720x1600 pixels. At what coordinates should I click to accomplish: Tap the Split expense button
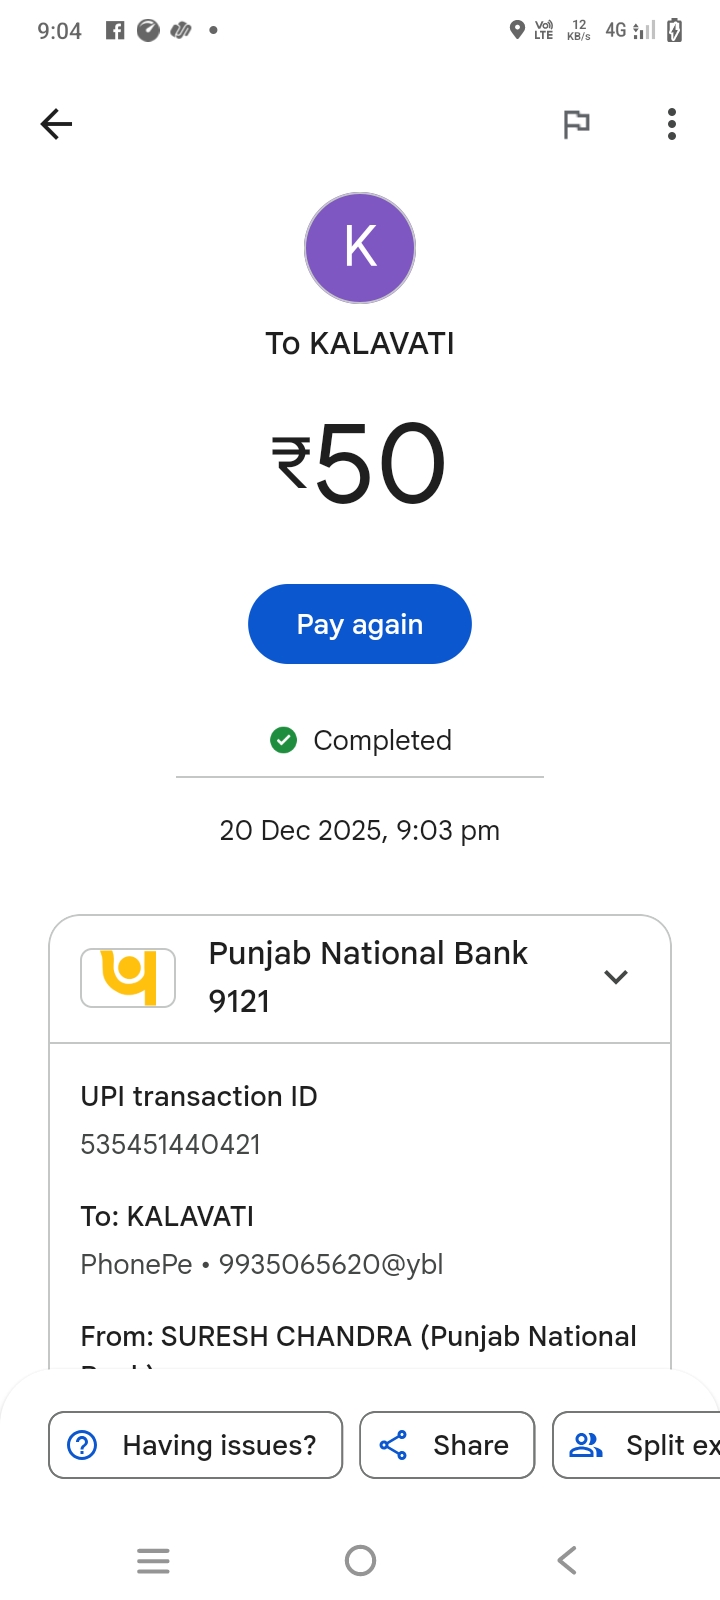coord(640,1445)
